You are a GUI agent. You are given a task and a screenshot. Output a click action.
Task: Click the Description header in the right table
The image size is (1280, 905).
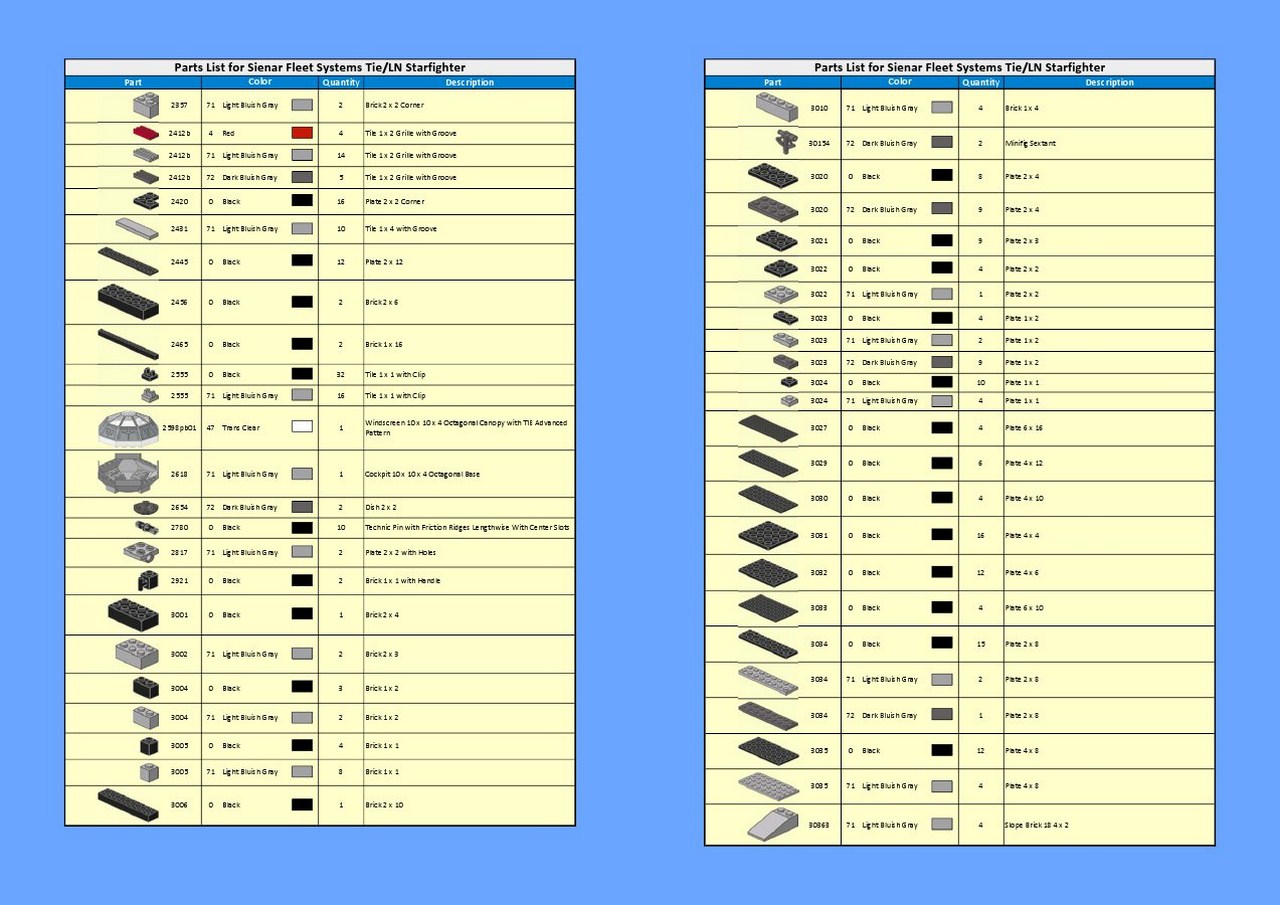[1110, 83]
